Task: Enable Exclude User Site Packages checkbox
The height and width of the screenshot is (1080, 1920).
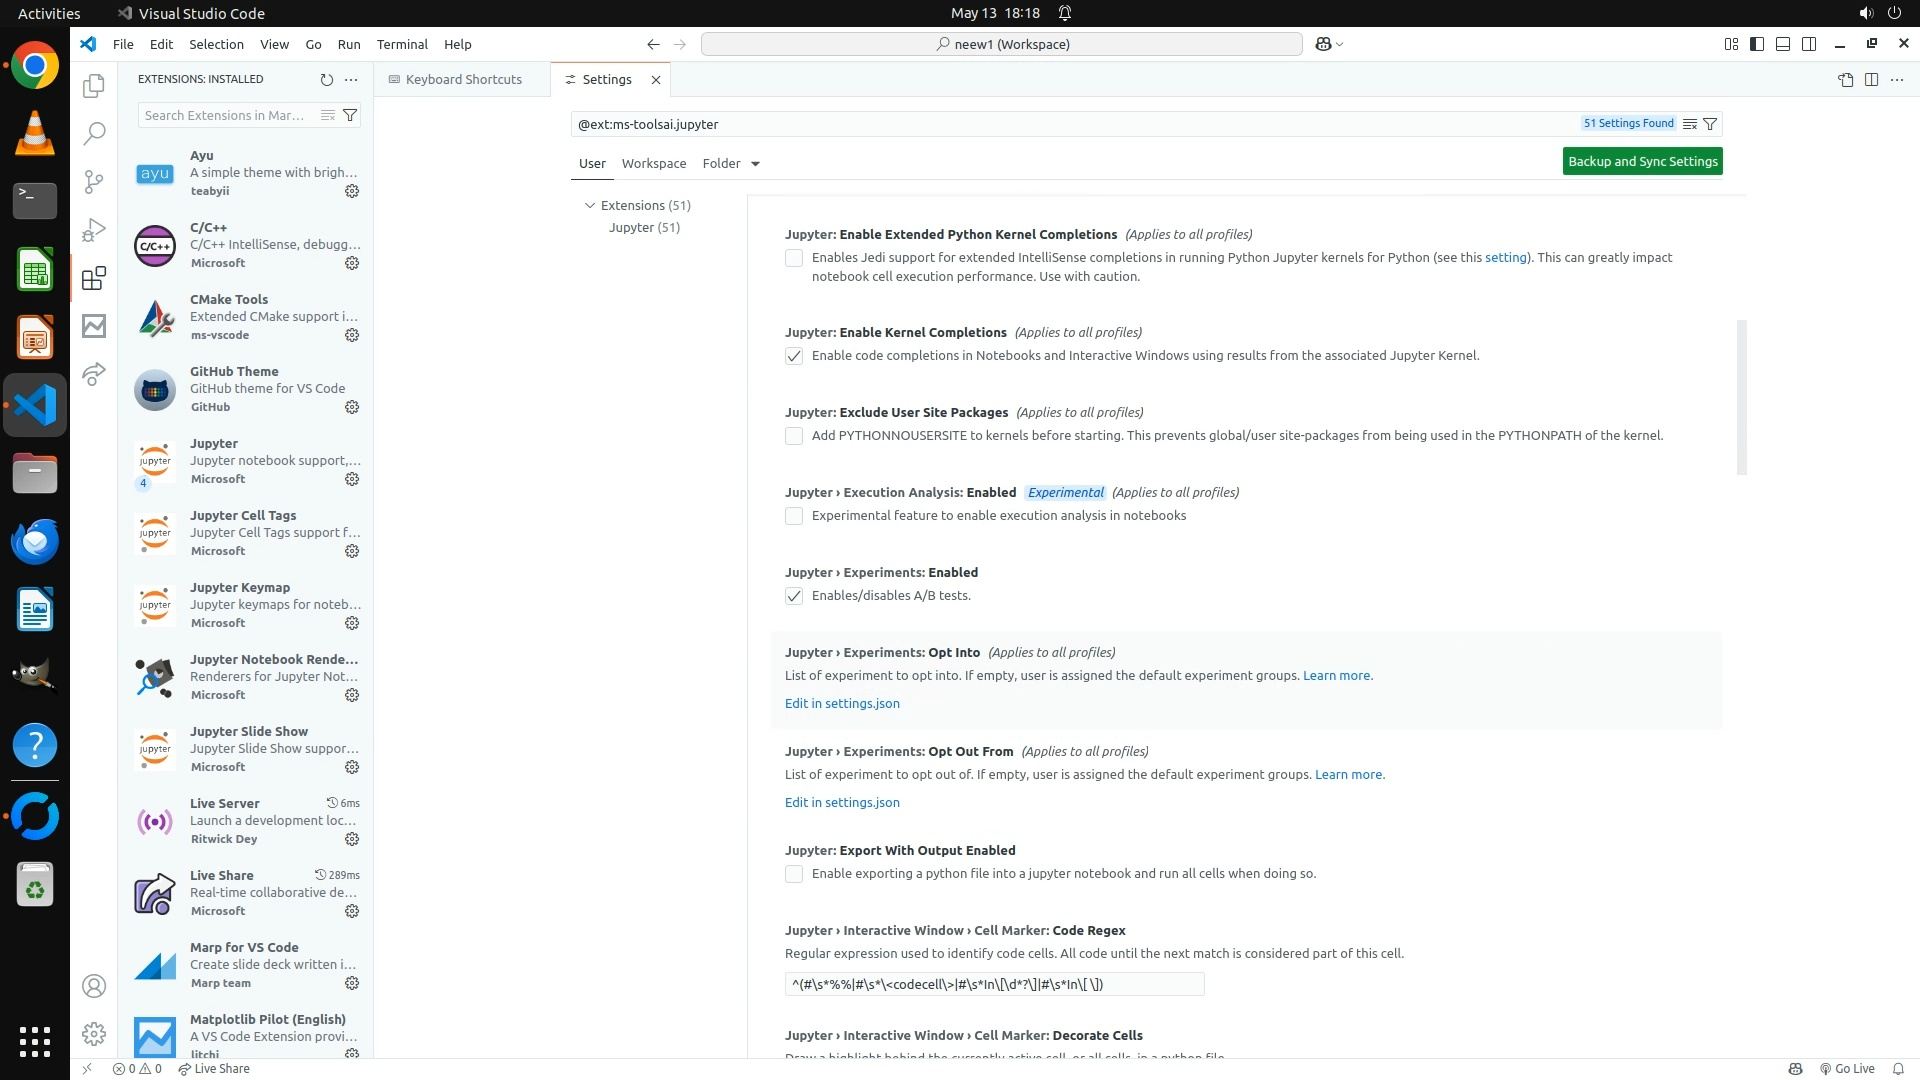Action: [x=794, y=436]
